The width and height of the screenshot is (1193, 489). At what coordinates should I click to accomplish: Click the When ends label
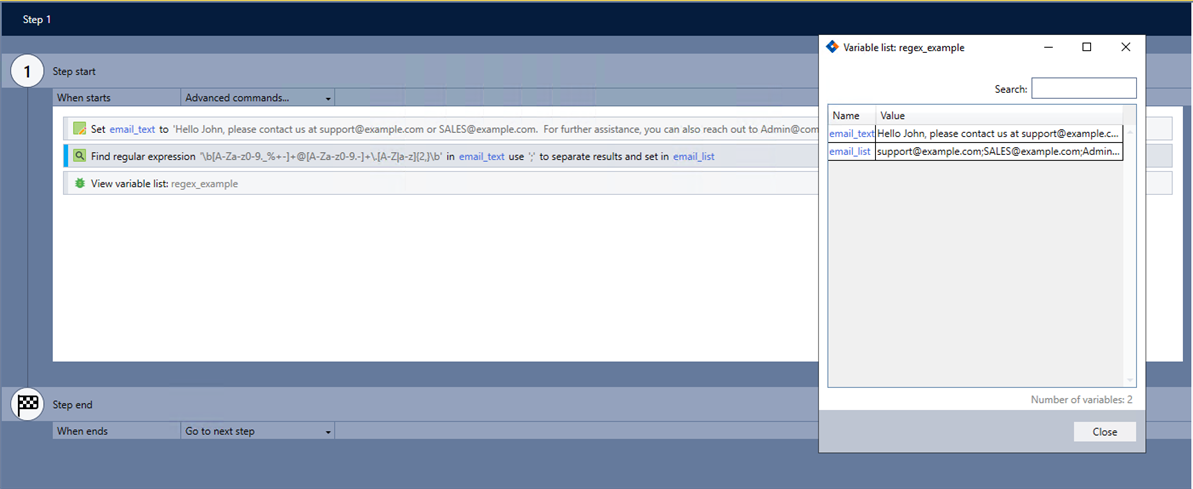tap(82, 431)
